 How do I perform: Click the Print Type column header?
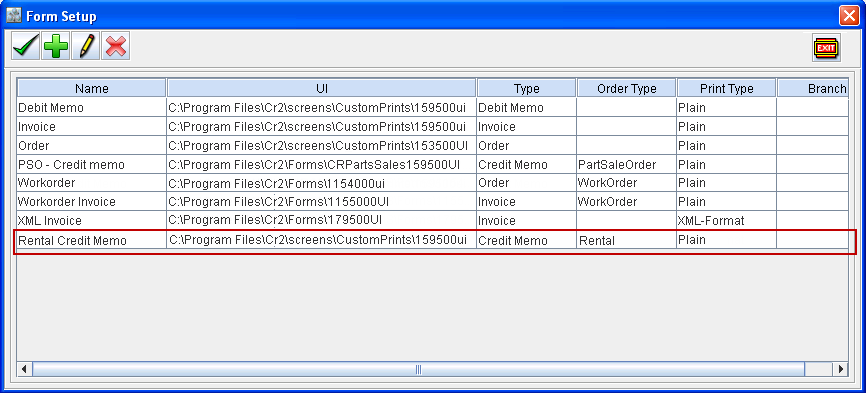click(727, 88)
